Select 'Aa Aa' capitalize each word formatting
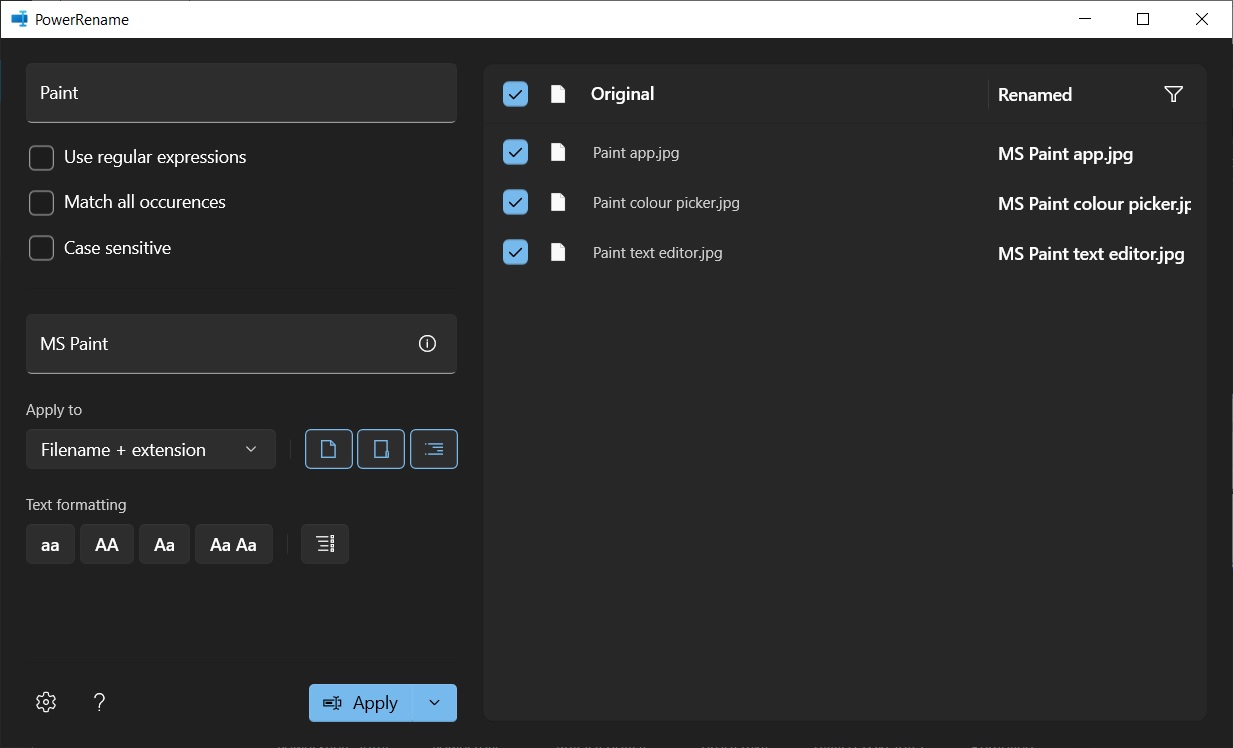Viewport: 1233px width, 748px height. point(233,545)
